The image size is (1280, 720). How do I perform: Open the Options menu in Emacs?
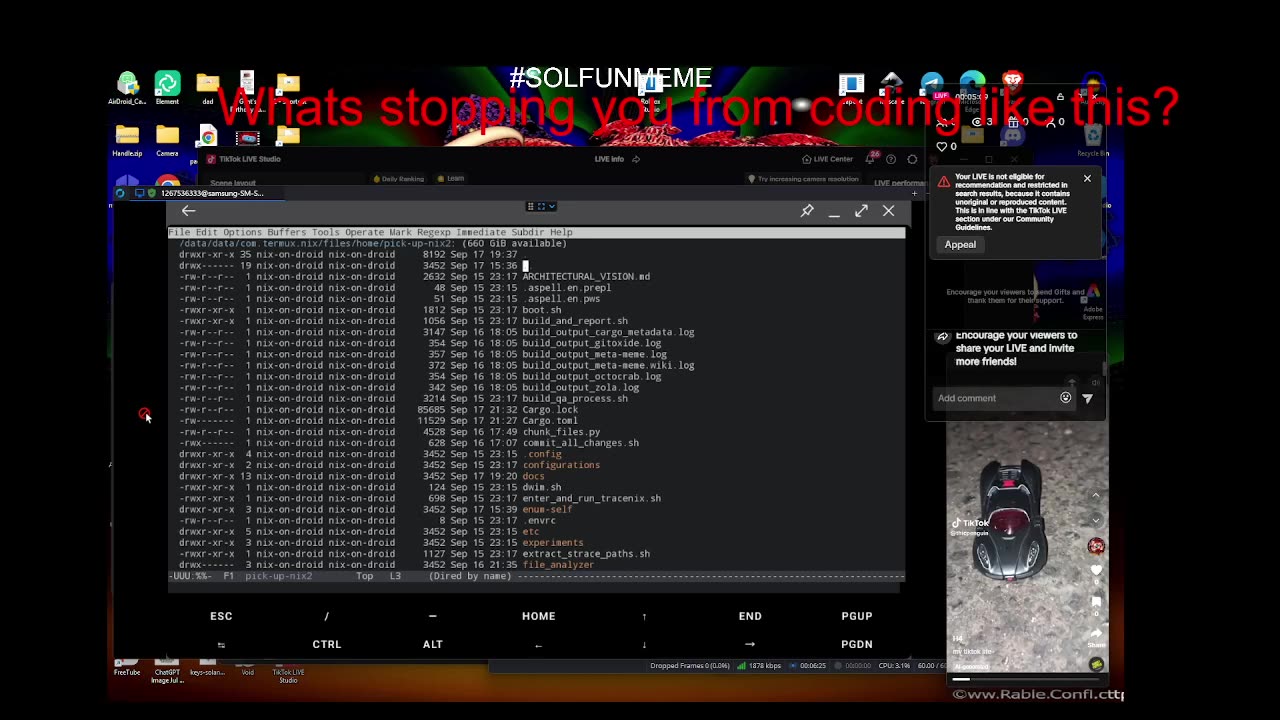click(x=242, y=232)
